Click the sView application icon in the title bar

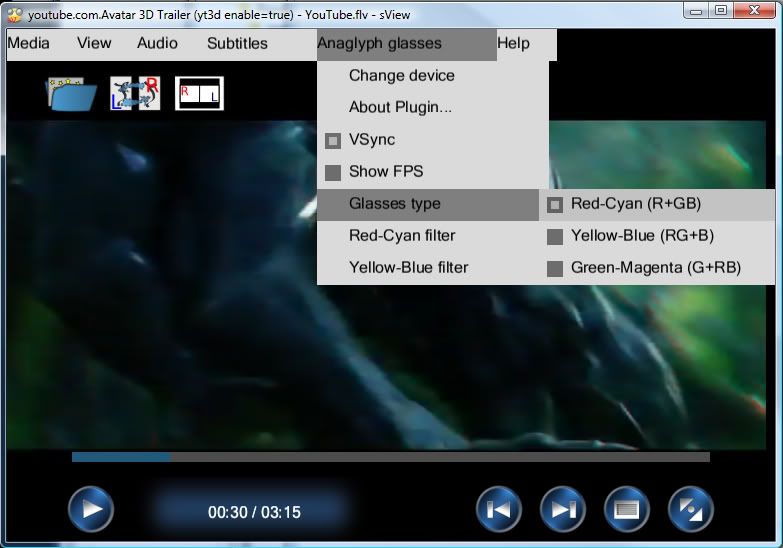(x=15, y=15)
